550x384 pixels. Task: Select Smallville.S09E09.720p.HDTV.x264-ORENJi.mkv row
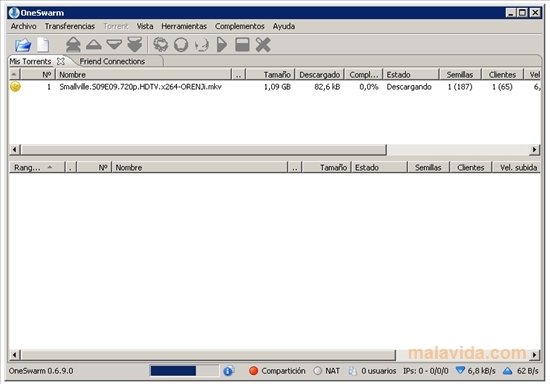pos(275,87)
